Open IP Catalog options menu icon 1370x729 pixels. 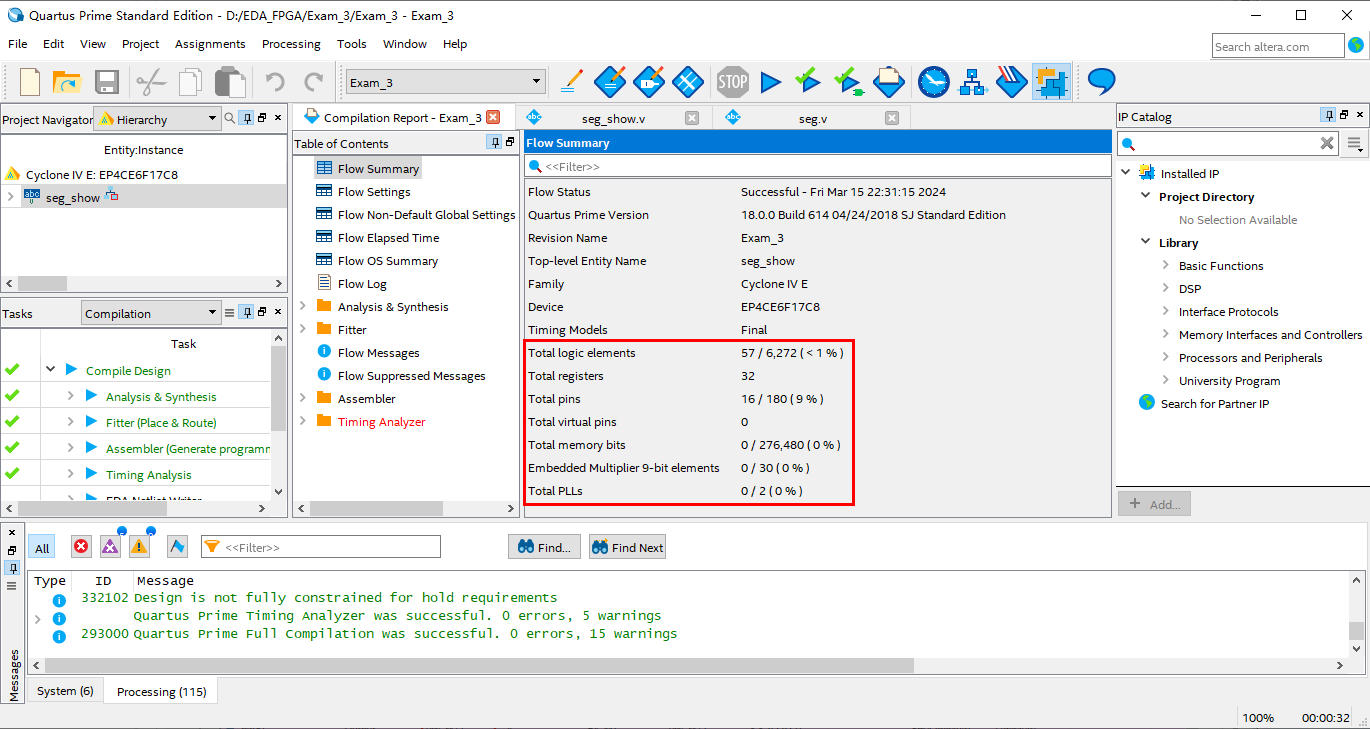(1355, 144)
